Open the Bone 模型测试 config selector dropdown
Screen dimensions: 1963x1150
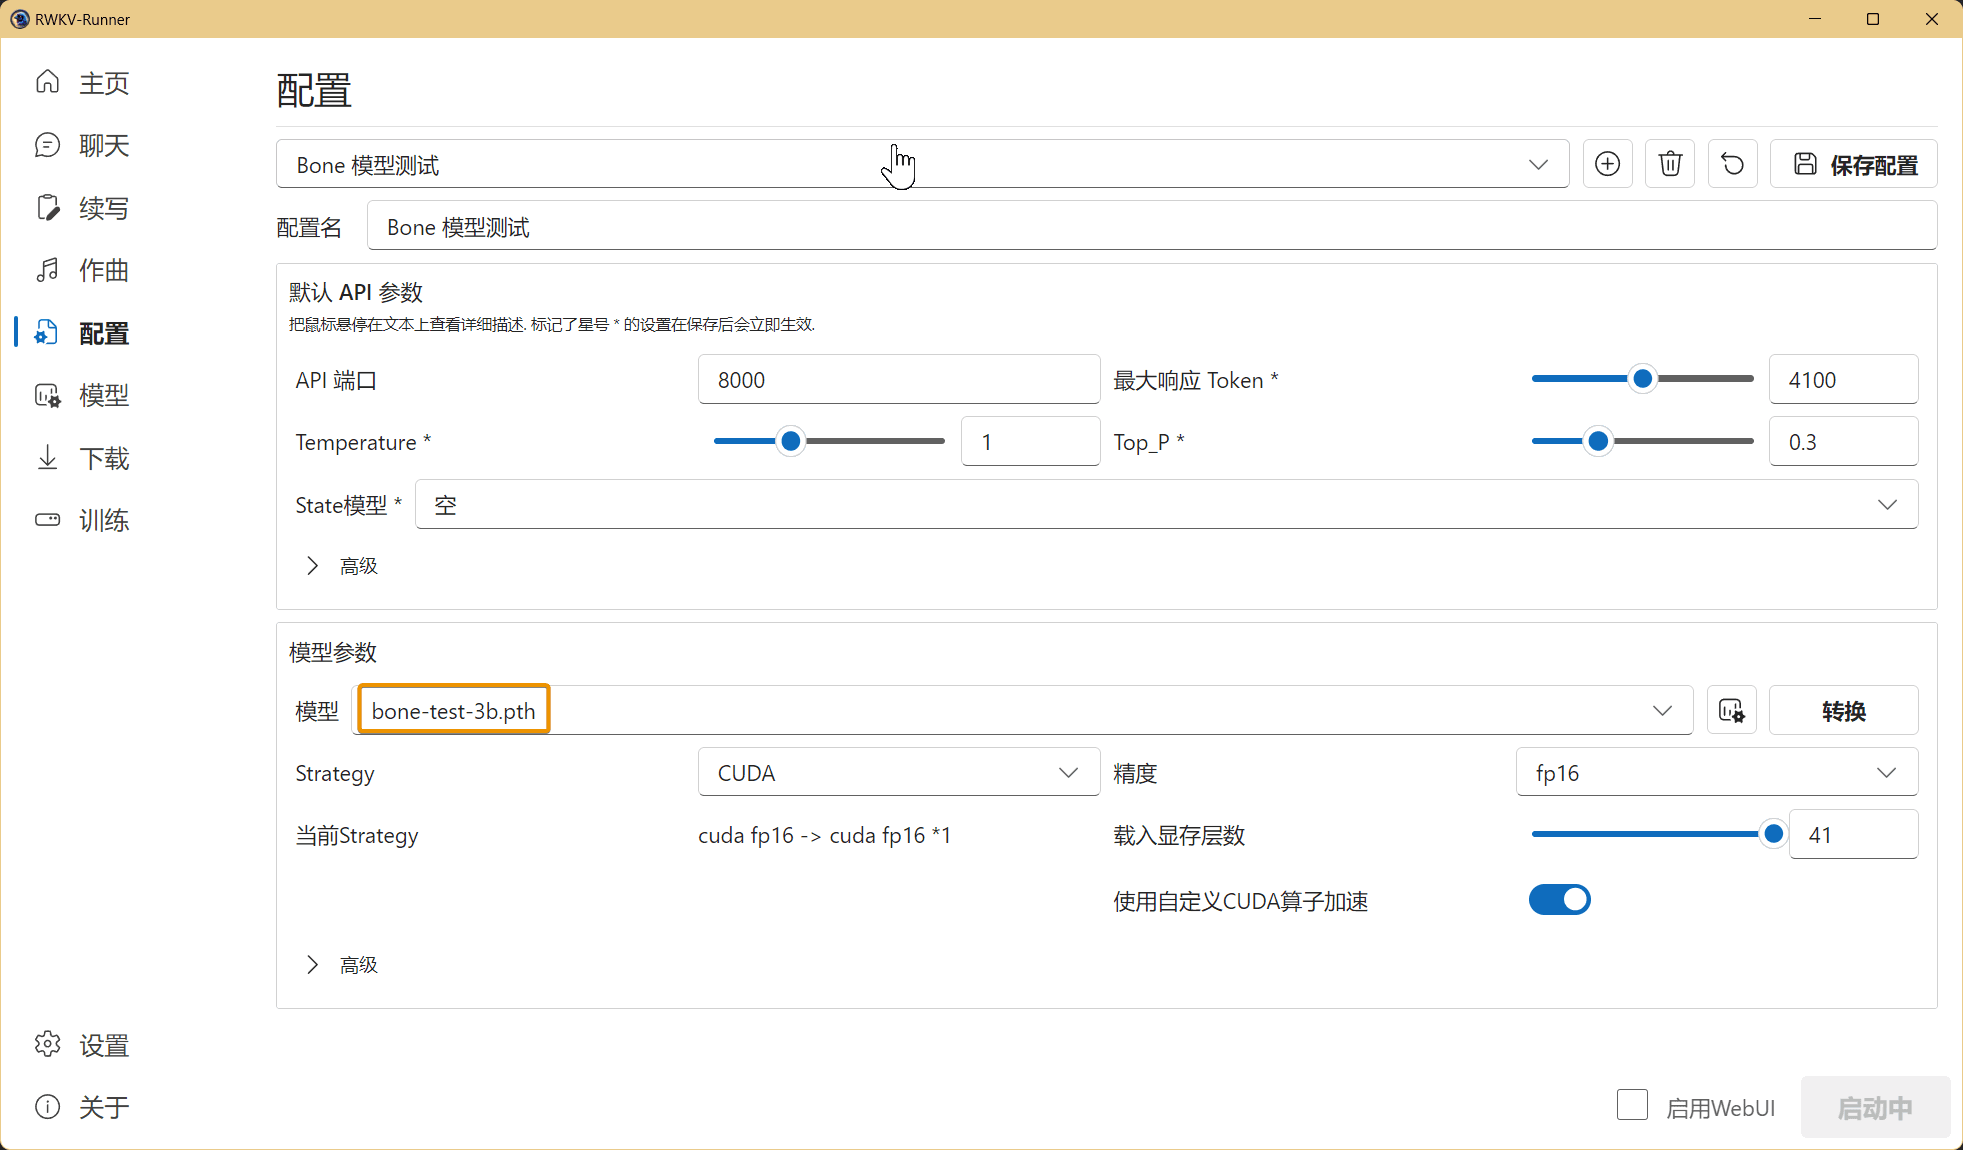(922, 164)
